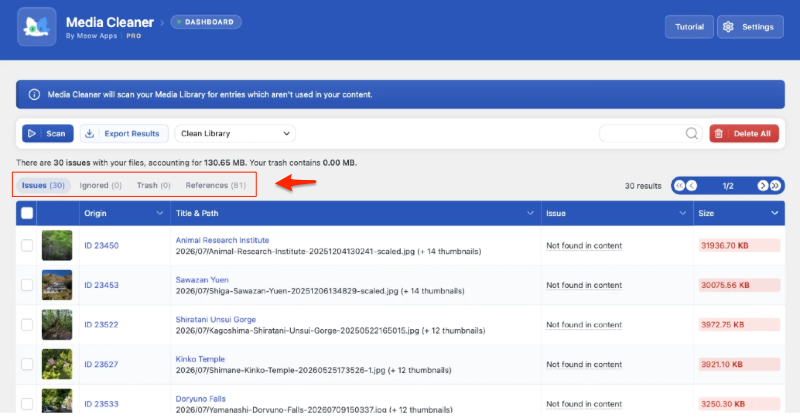Switch to the Trash (0) tab
The image size is (800, 418).
[x=154, y=185]
